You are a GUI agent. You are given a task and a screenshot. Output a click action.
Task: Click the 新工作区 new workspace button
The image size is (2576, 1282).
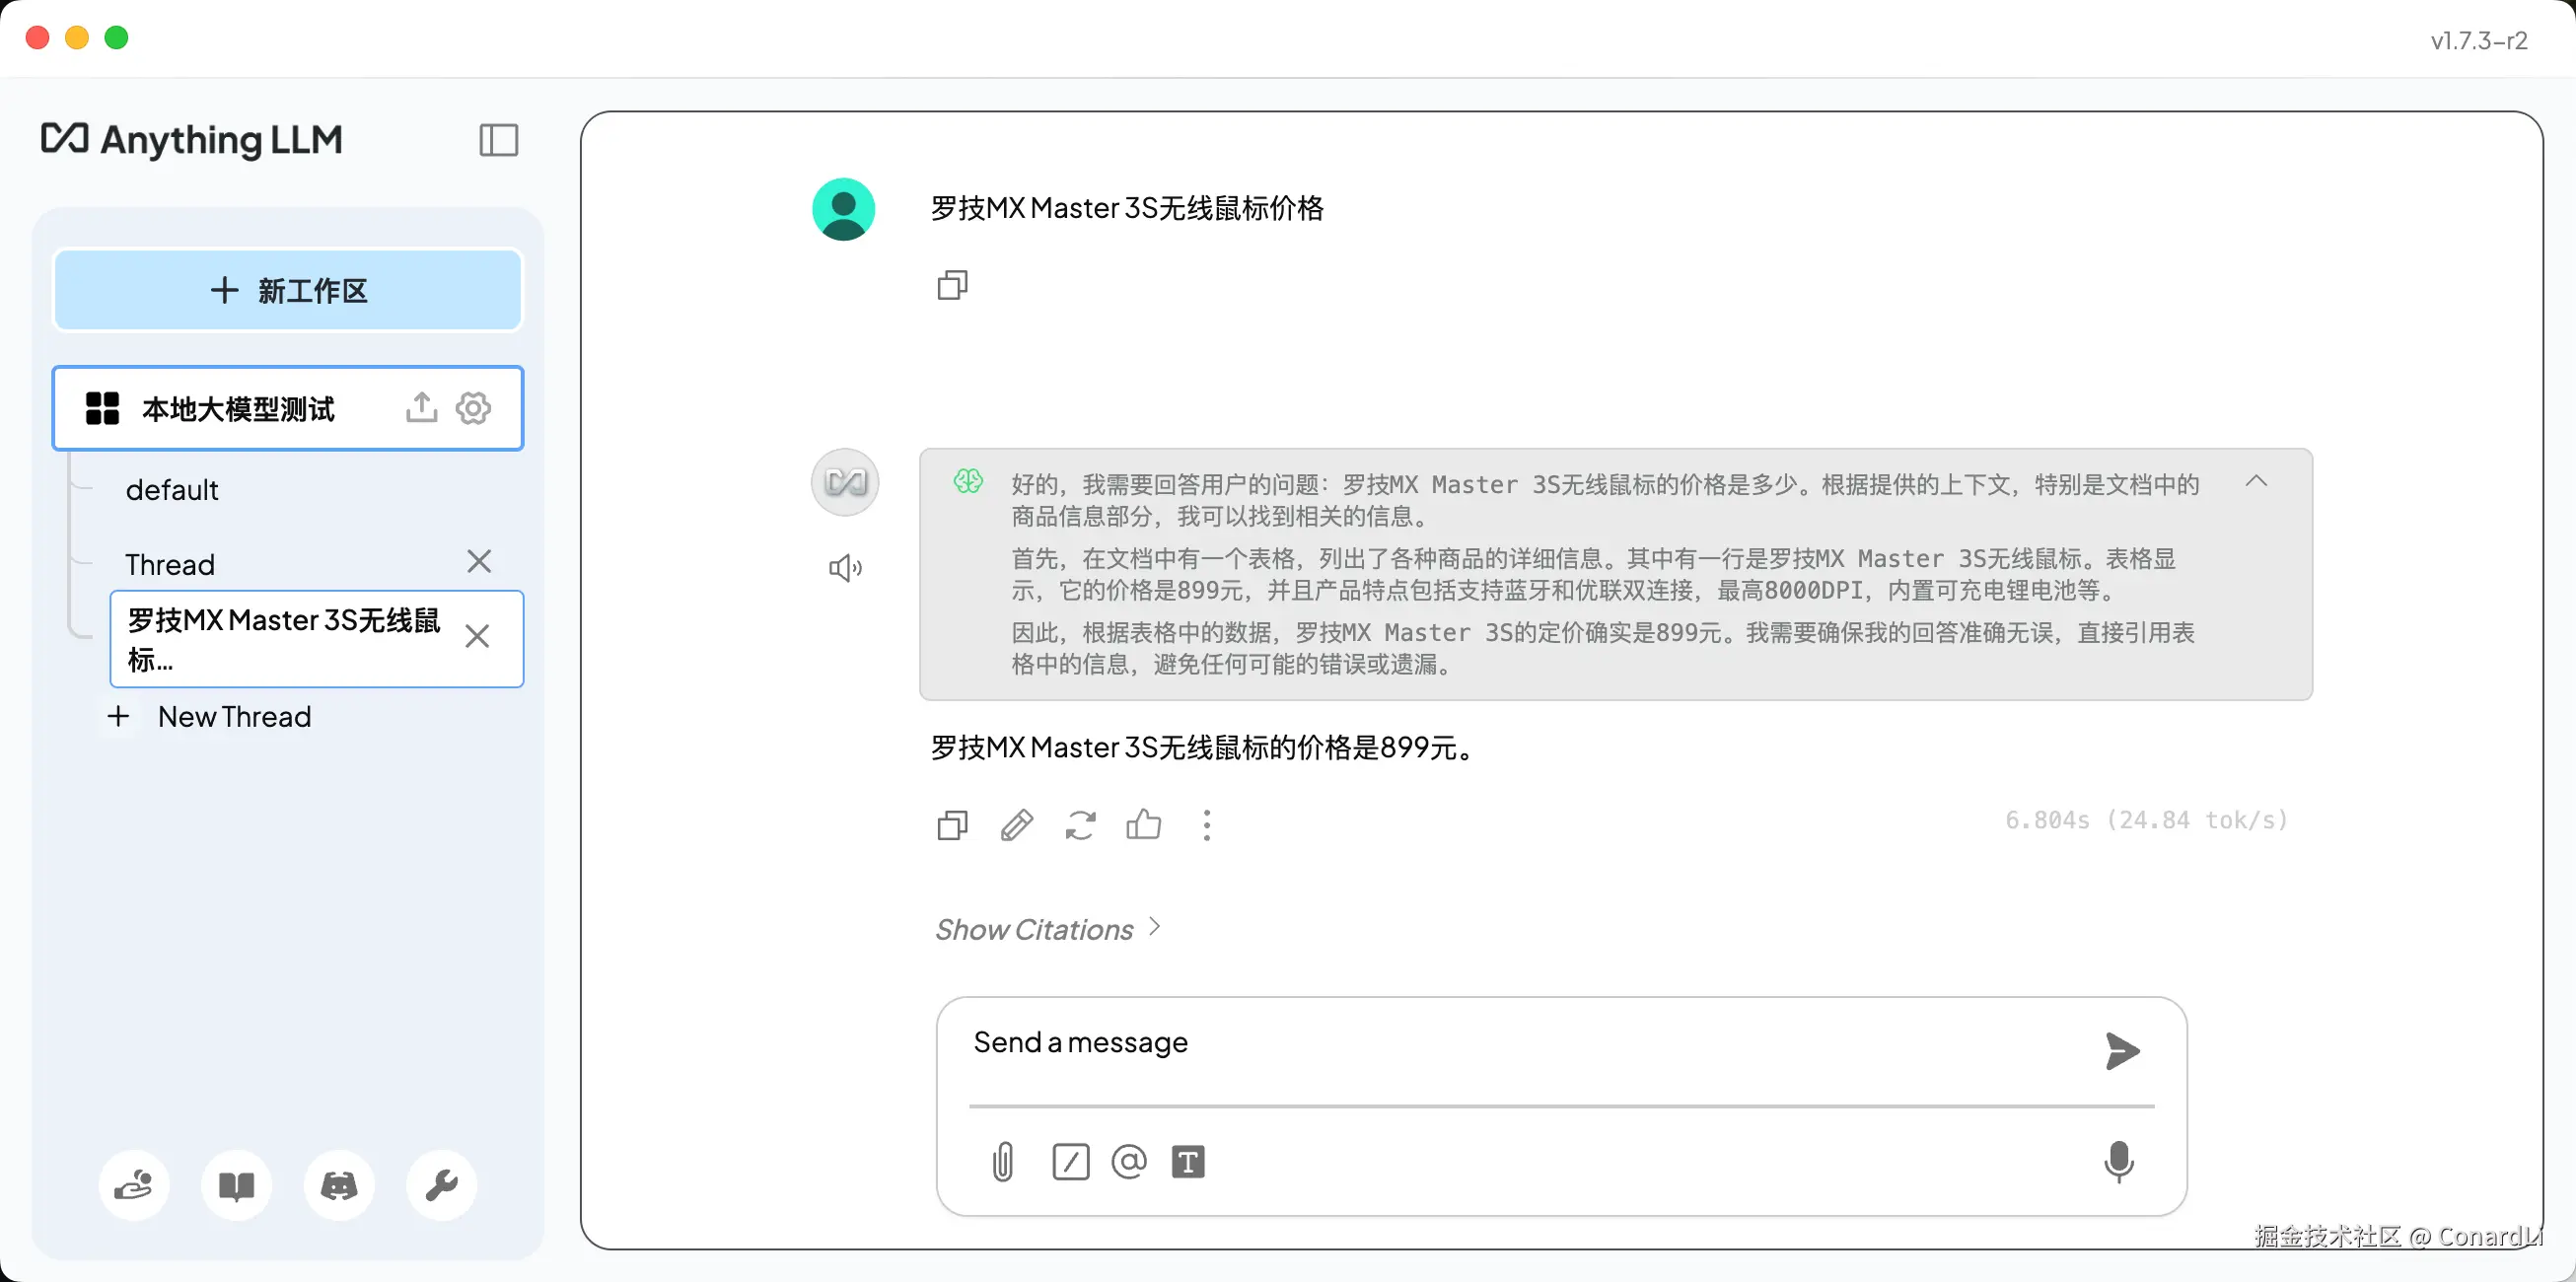[x=288, y=290]
